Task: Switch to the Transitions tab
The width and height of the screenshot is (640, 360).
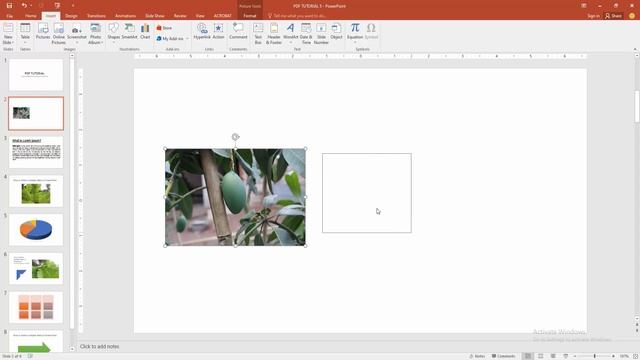Action: click(96, 16)
